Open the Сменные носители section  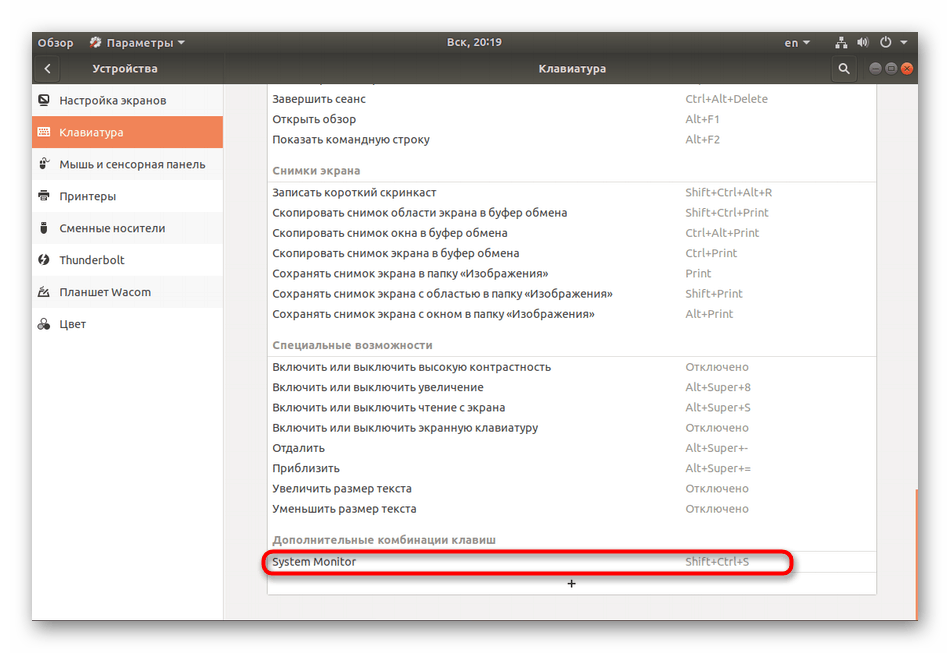(127, 228)
